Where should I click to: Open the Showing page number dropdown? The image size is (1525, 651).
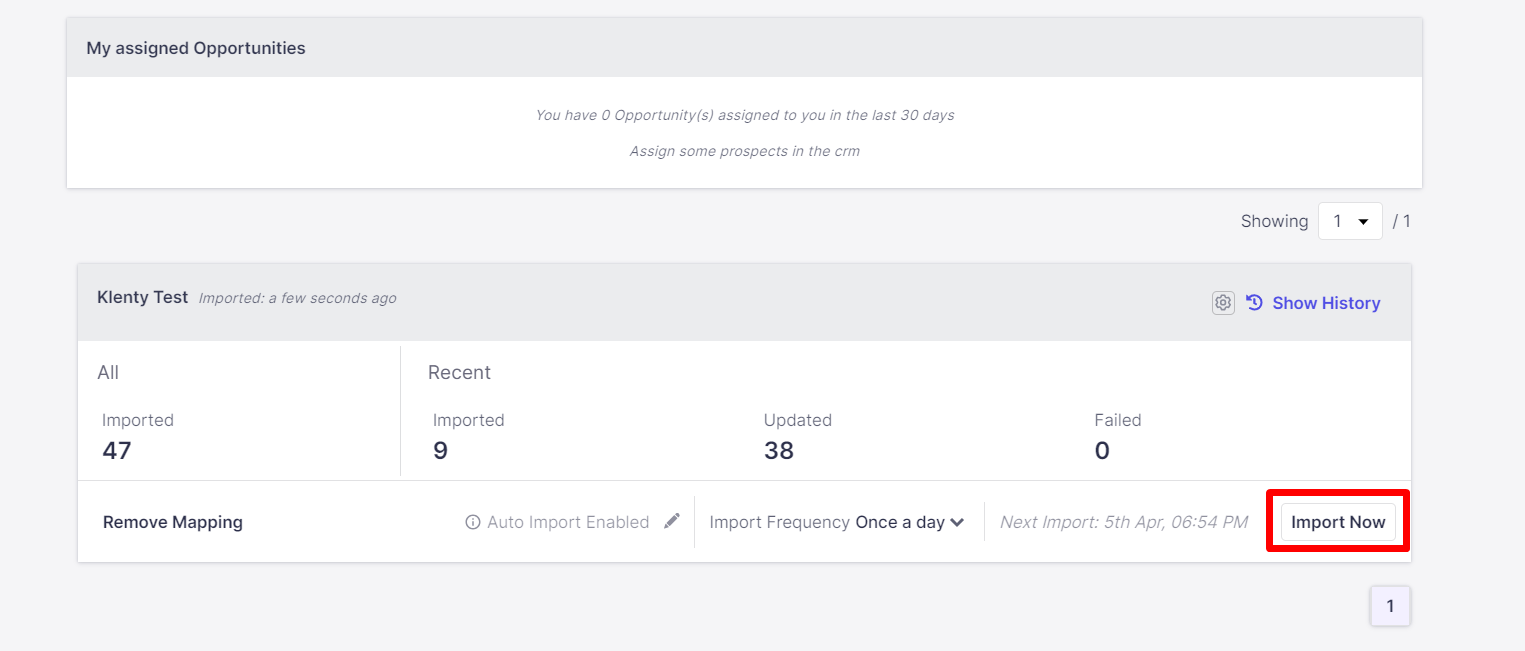[1349, 221]
